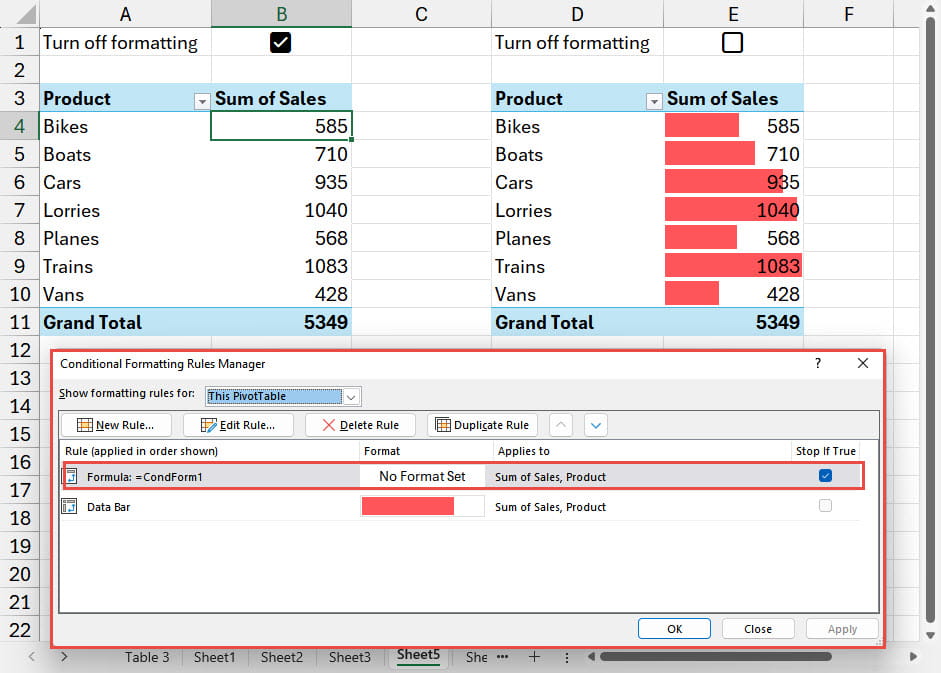Add a new sheet with the plus icon
The image size is (941, 673).
[534, 657]
